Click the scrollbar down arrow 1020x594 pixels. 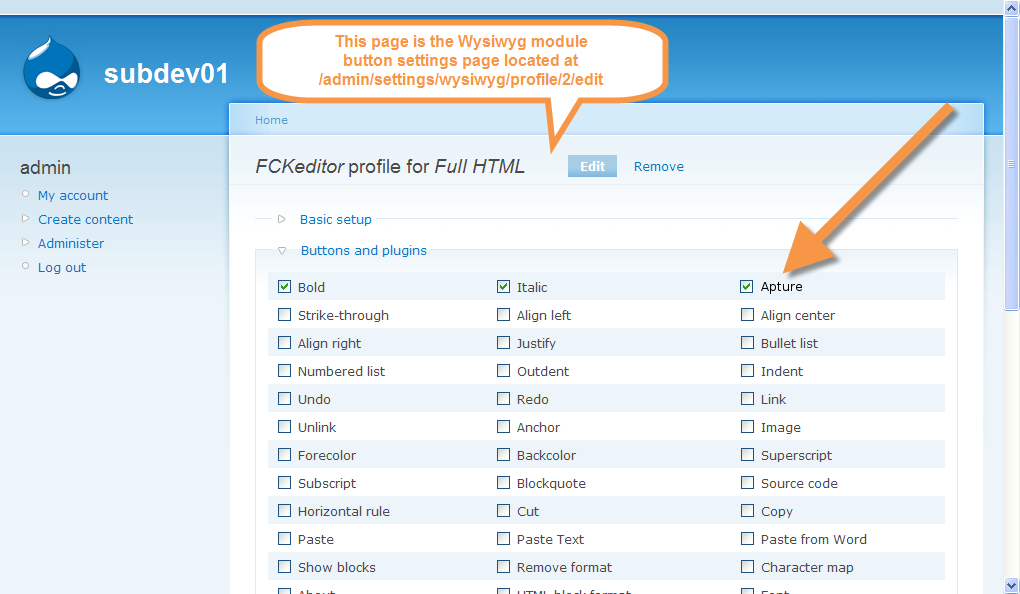(1011, 585)
